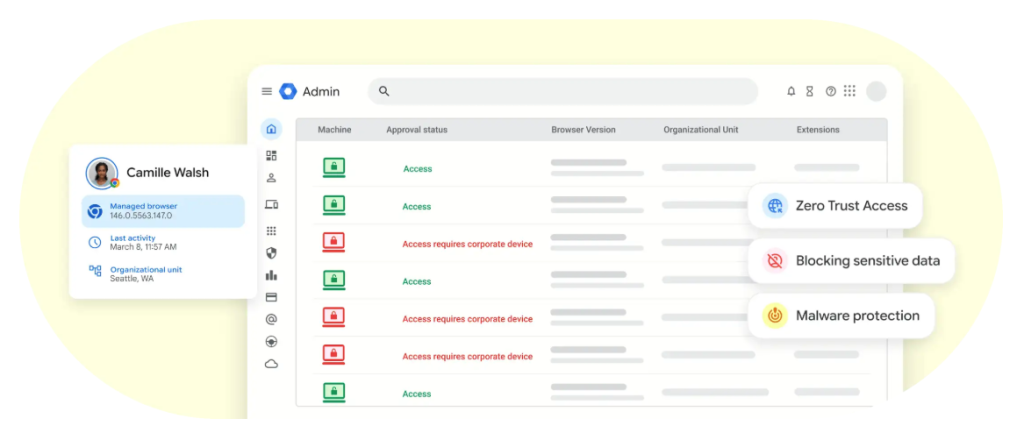Open the notifications bell
The height and width of the screenshot is (440, 1024).
click(x=791, y=91)
